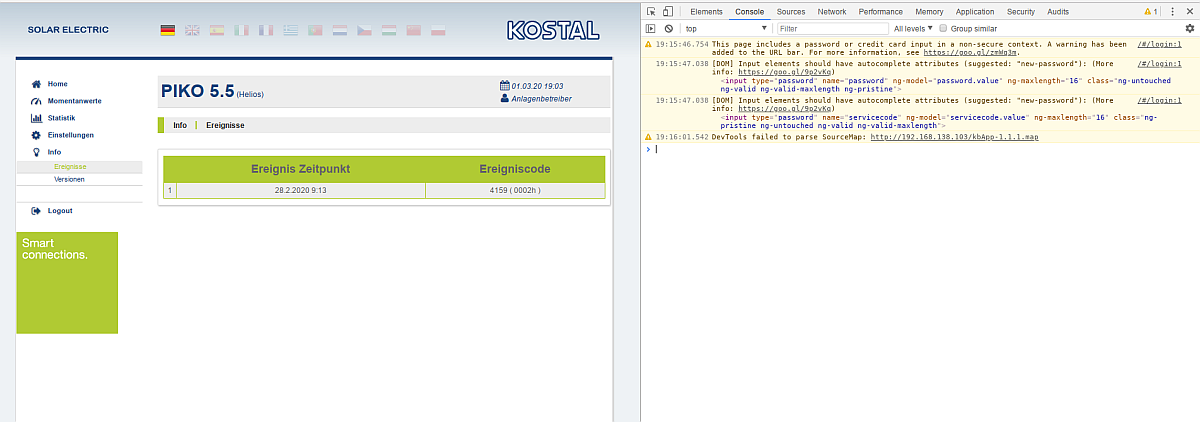Select the Chinese flag language
This screenshot has width=1200, height=422.
412,31
